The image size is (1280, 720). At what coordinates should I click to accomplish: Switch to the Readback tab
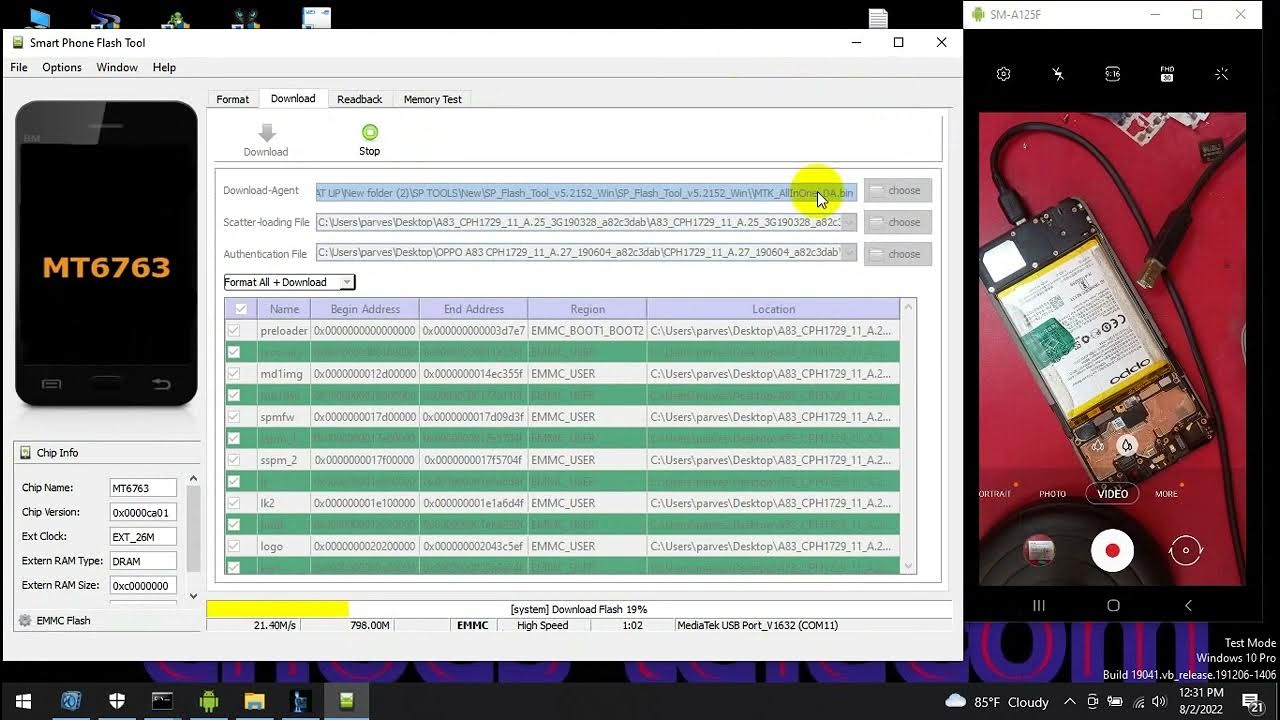[359, 99]
